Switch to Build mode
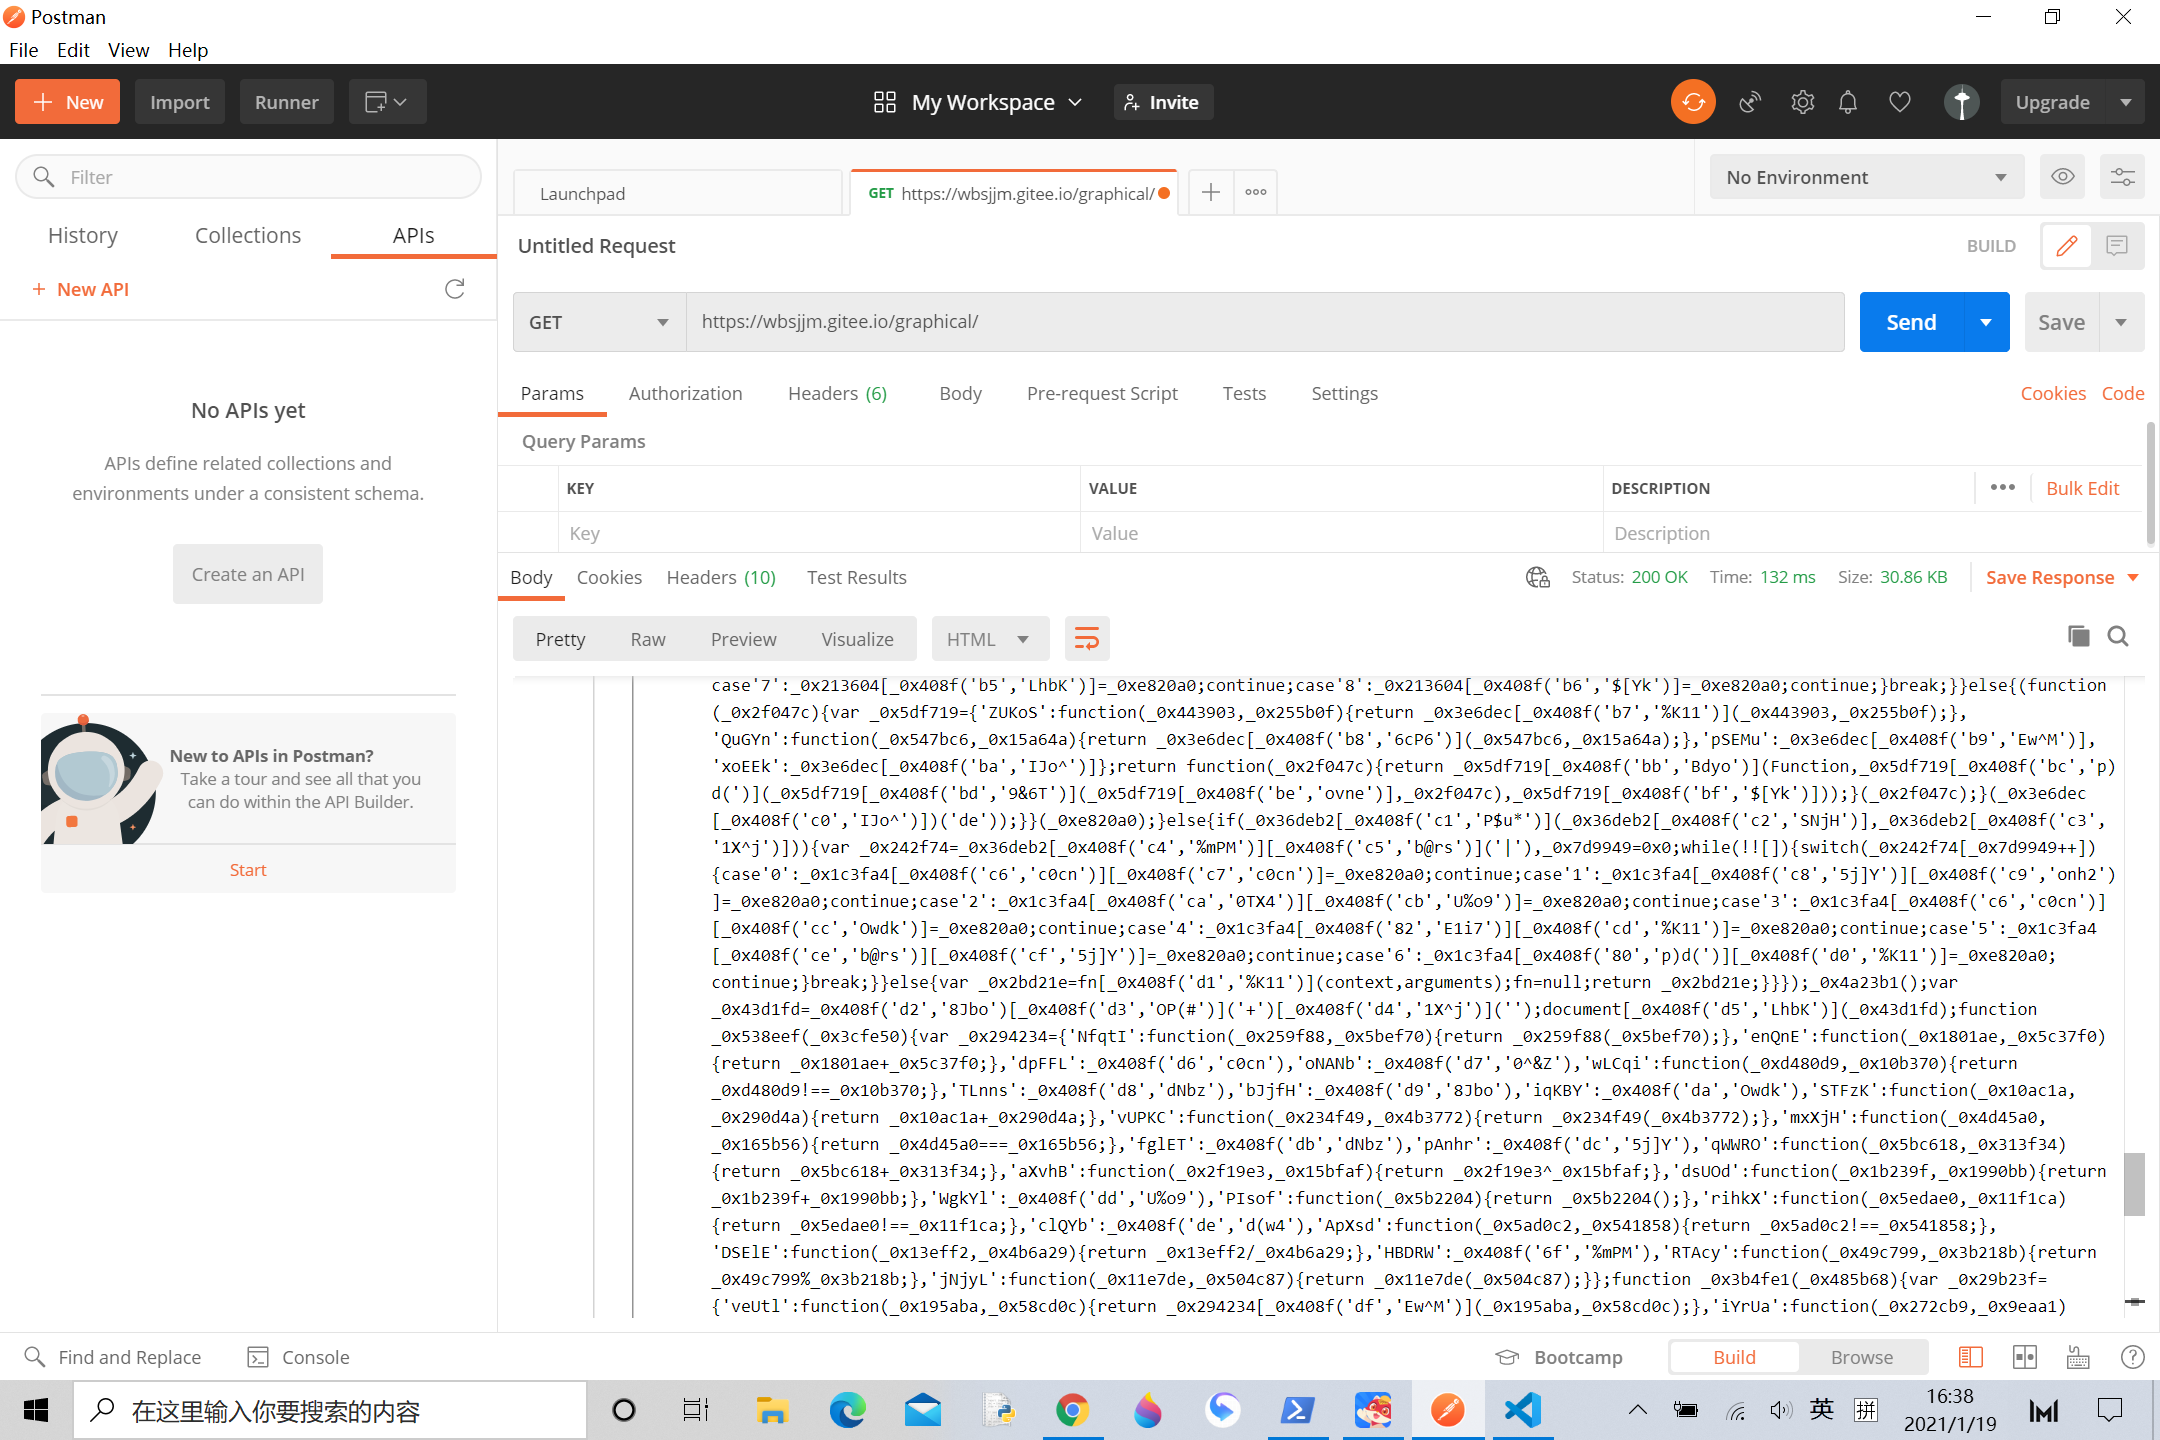This screenshot has width=2160, height=1440. tap(1734, 1357)
